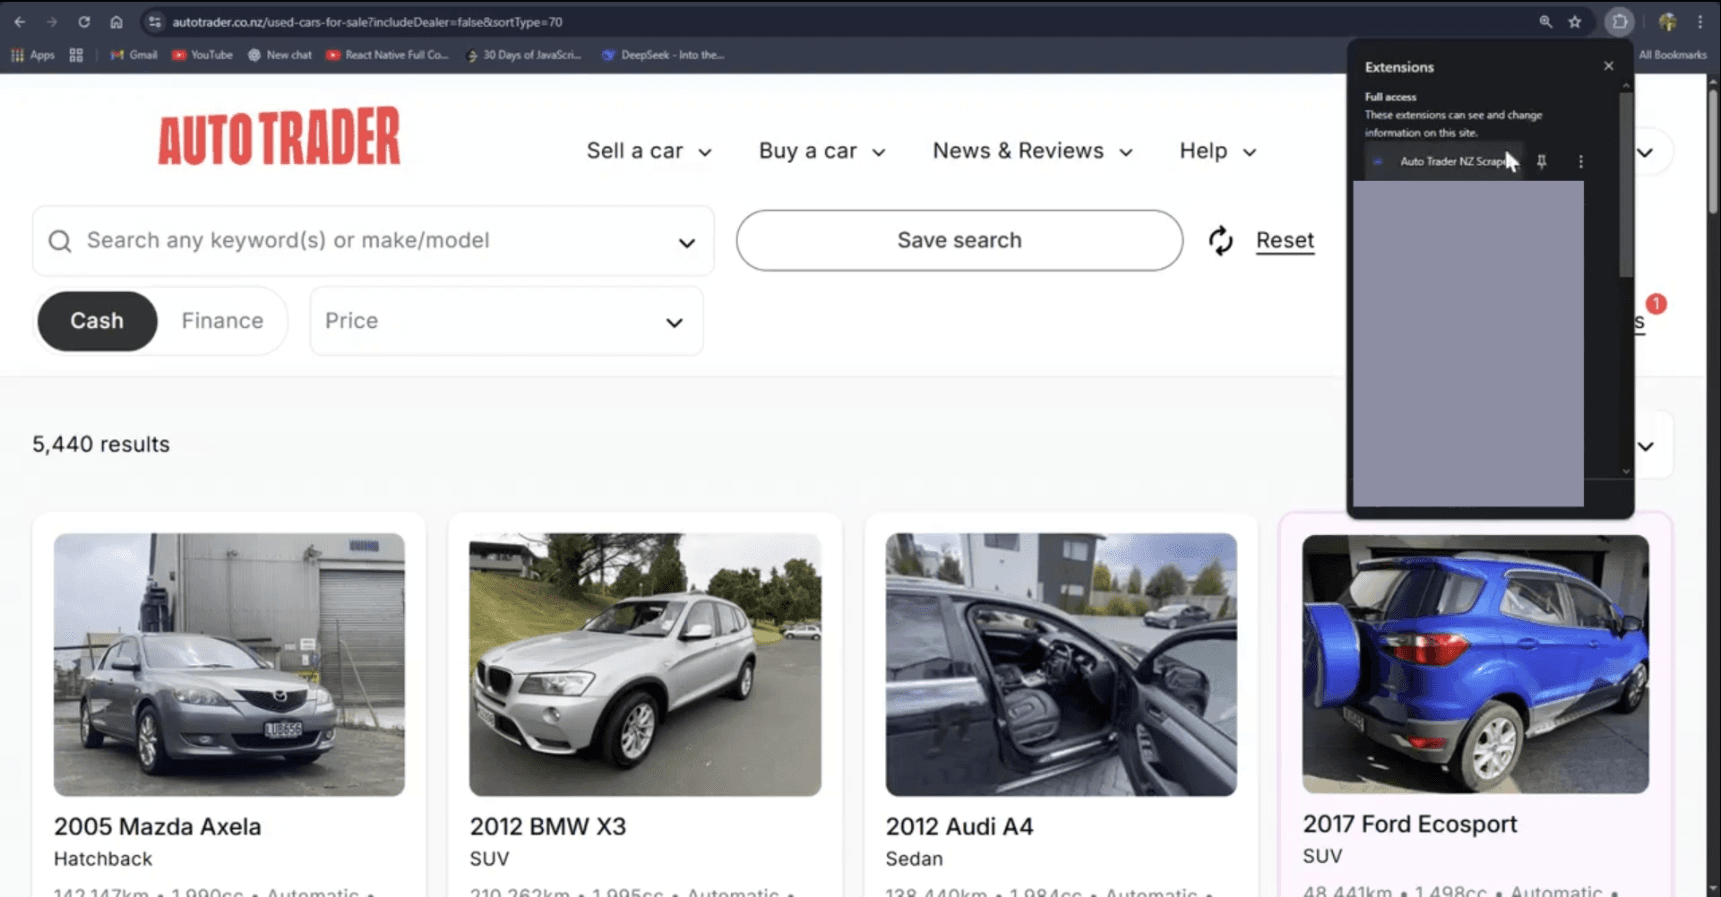The height and width of the screenshot is (897, 1721).
Task: Open the 2005 Mazda Axela listing title
Action: click(x=157, y=827)
